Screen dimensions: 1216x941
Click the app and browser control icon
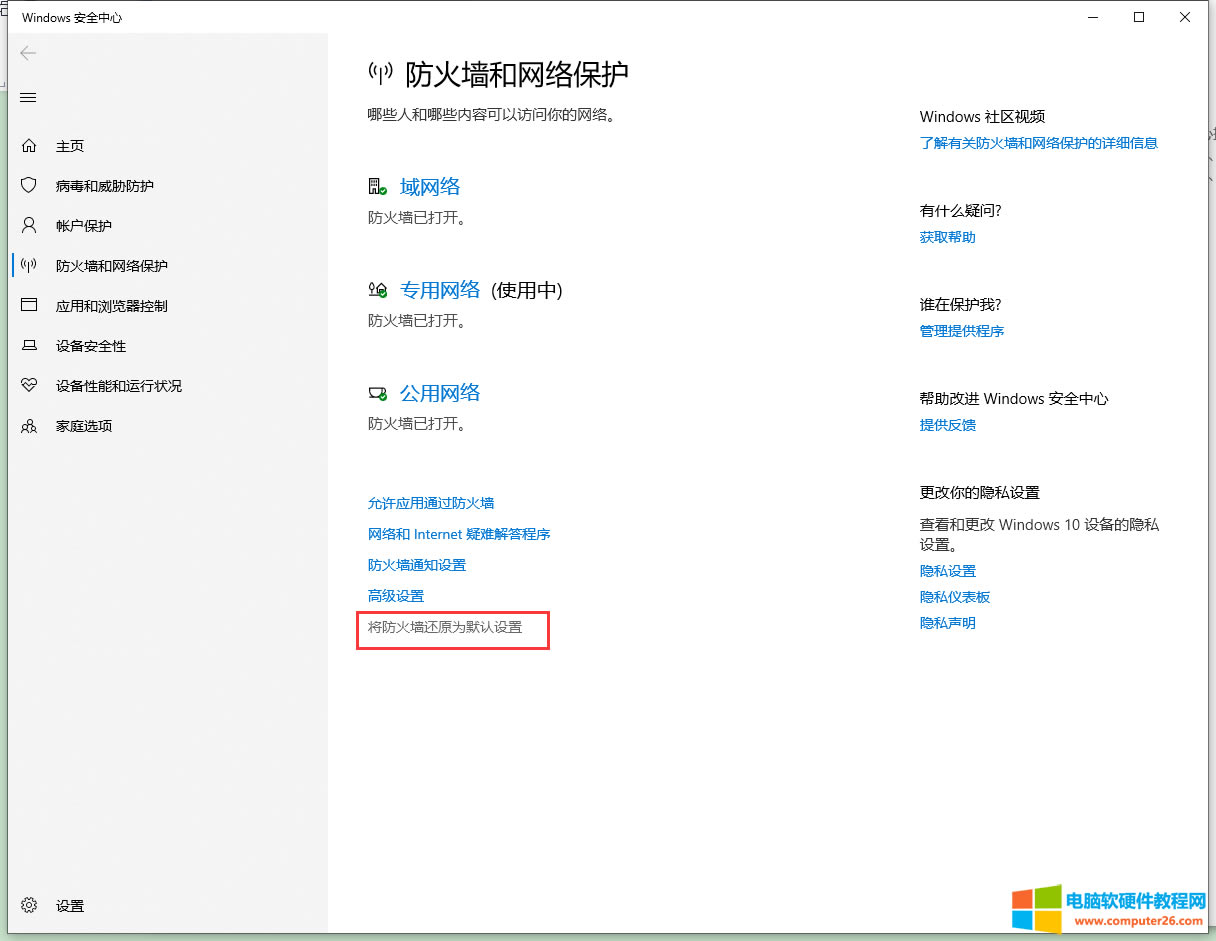click(x=29, y=306)
